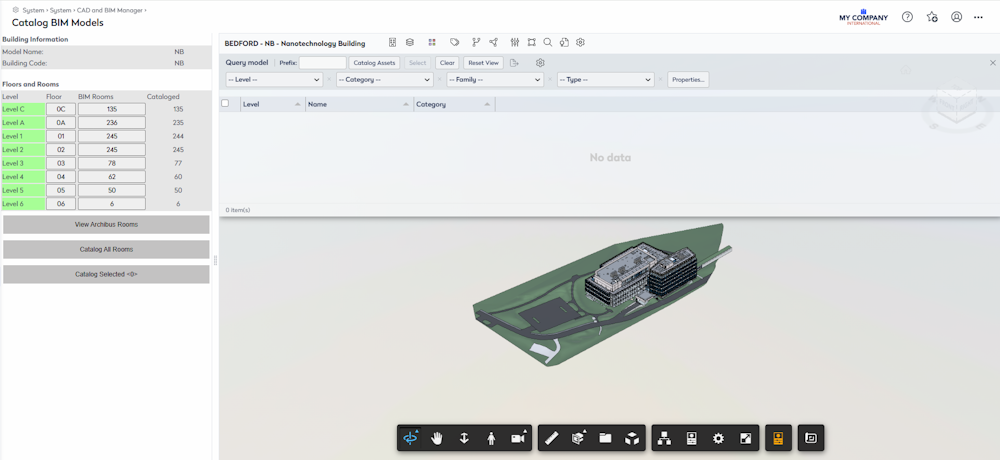Open the Category filter dropdown
1000x460 pixels.
385,80
